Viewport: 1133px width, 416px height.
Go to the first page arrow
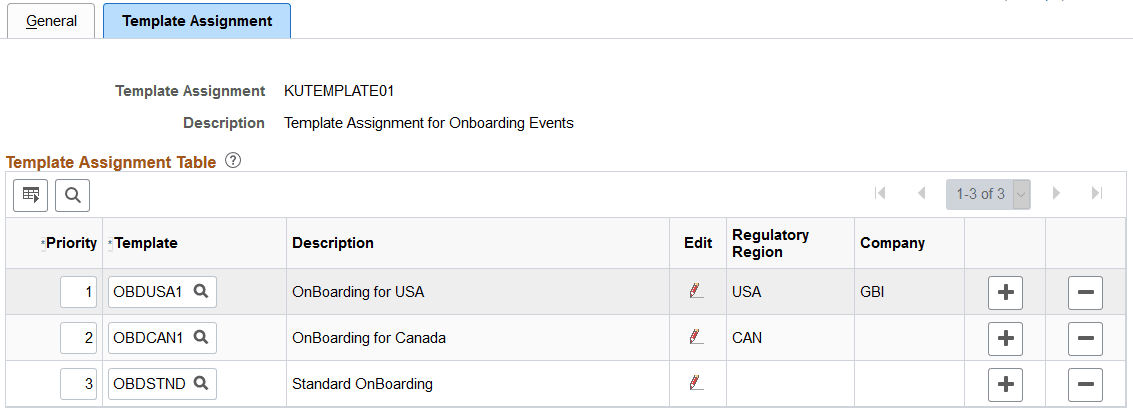pos(880,194)
